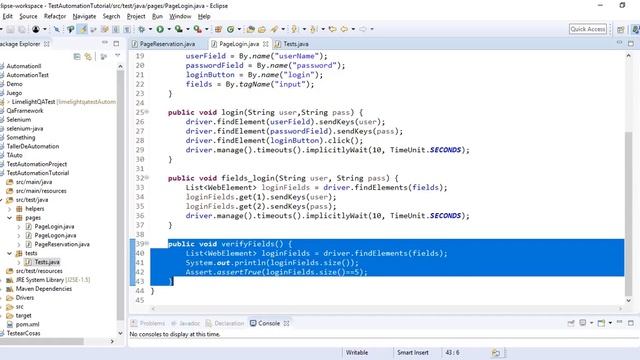Viewport: 640px width, 360px height.
Task: Open the Coverage button dropdown arrow
Action: tap(188, 29)
